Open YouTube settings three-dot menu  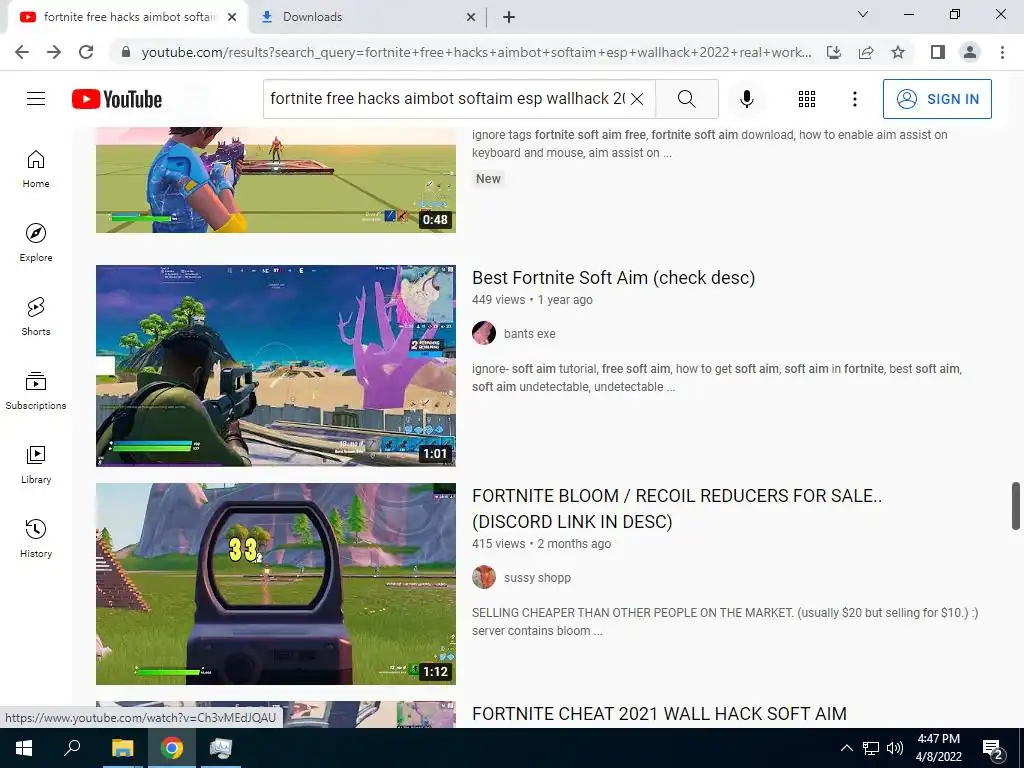pyautogui.click(x=854, y=99)
